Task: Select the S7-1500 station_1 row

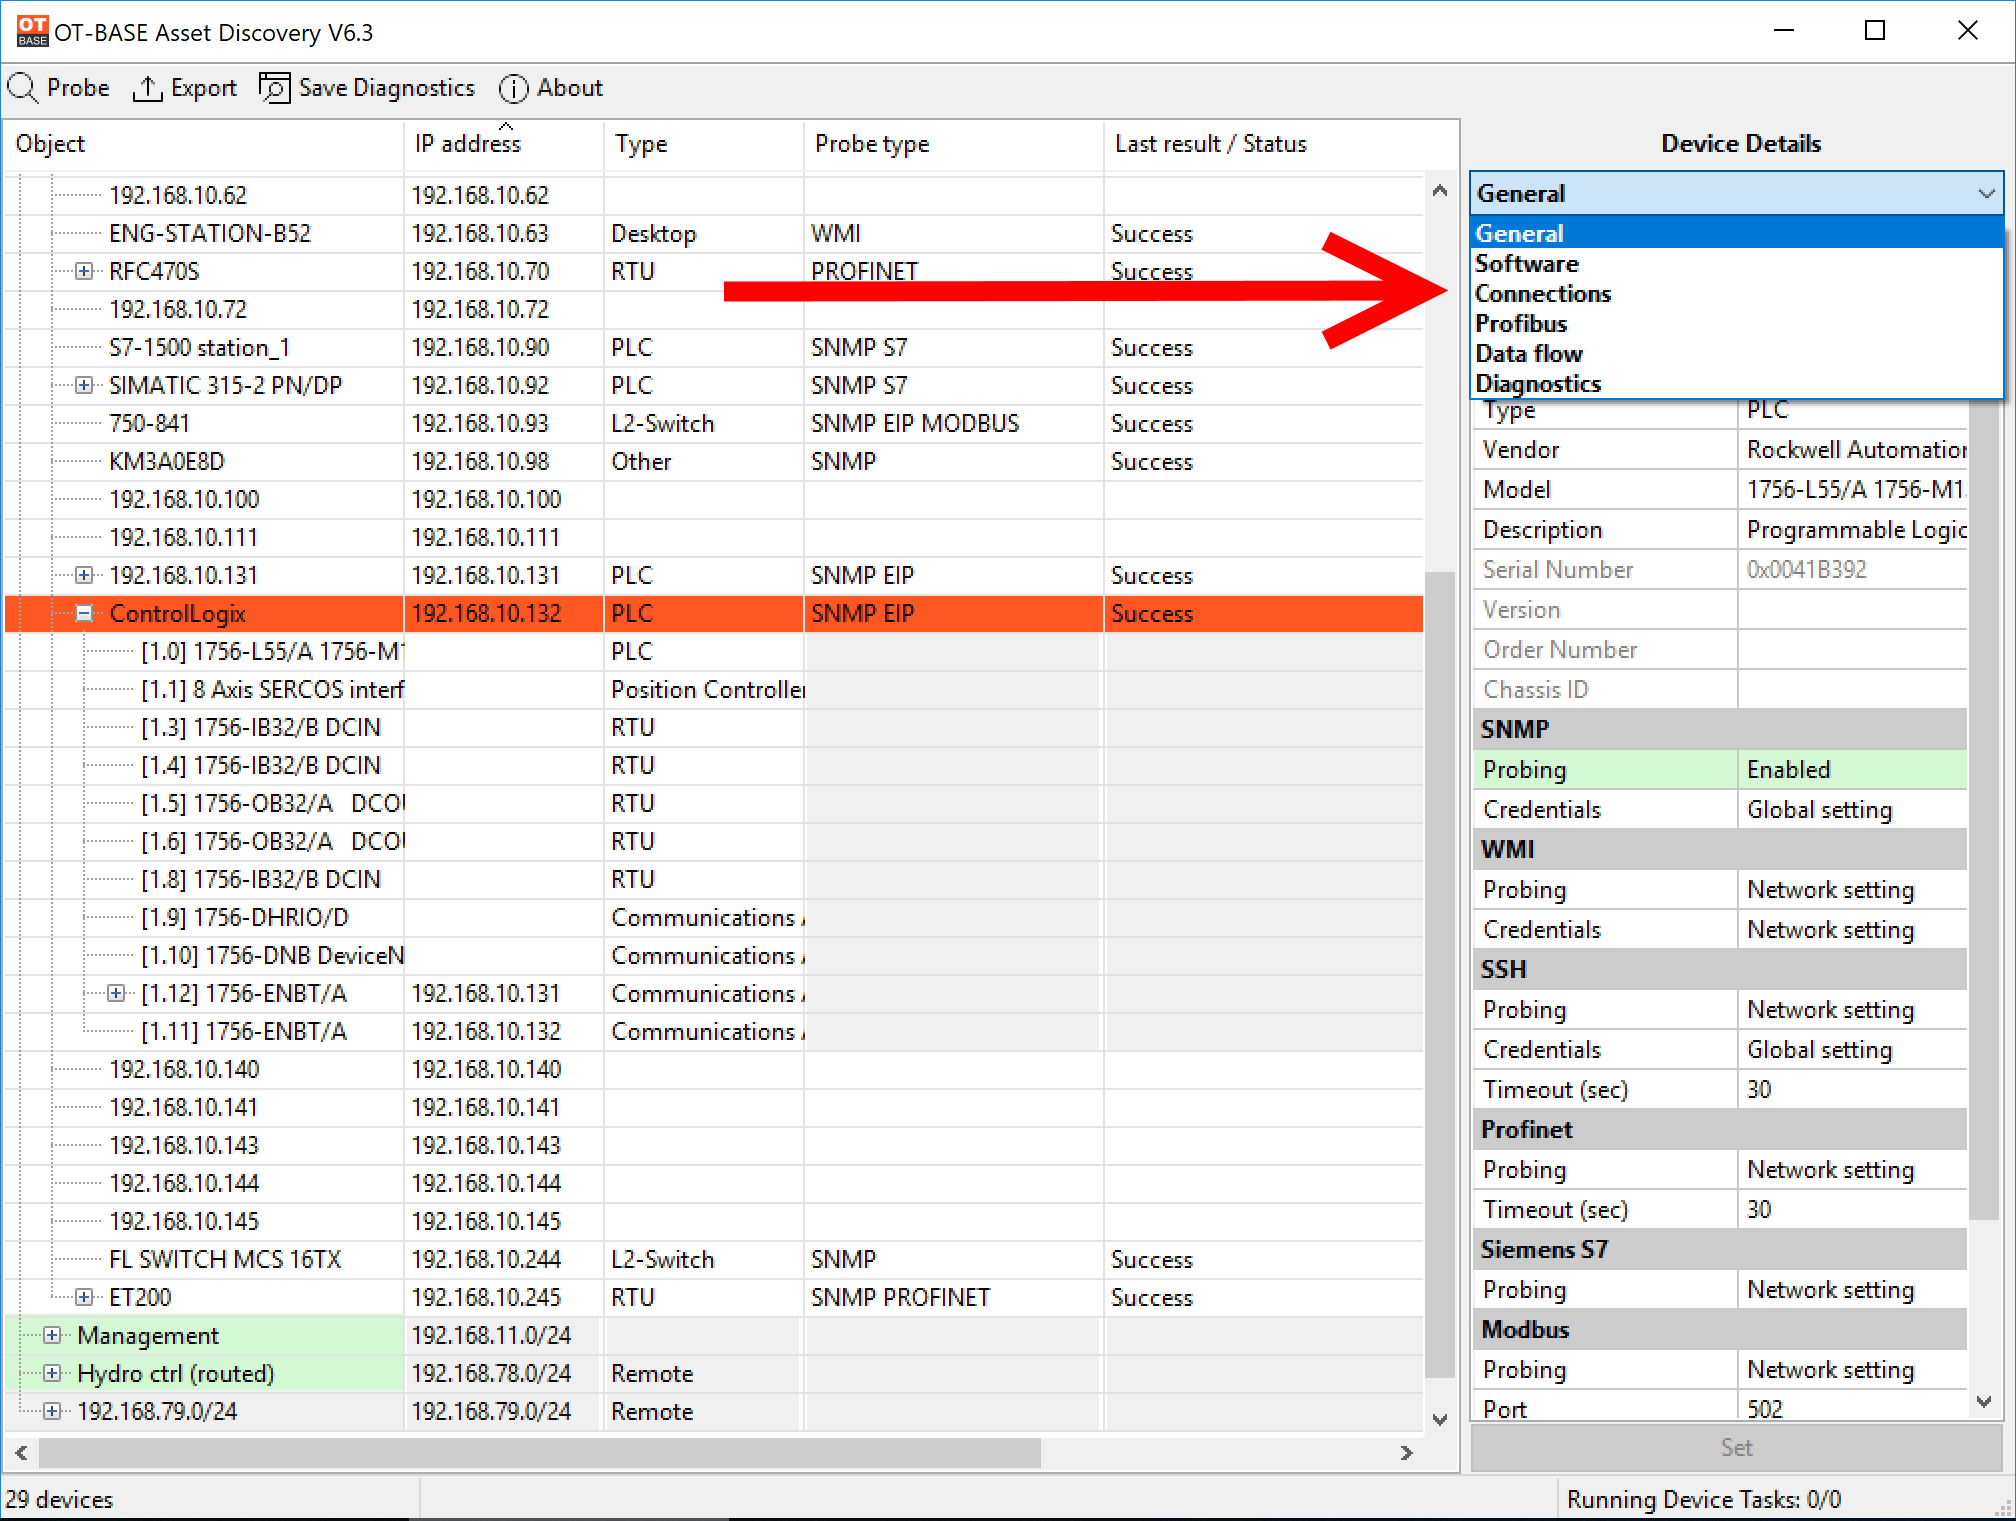Action: tap(714, 347)
